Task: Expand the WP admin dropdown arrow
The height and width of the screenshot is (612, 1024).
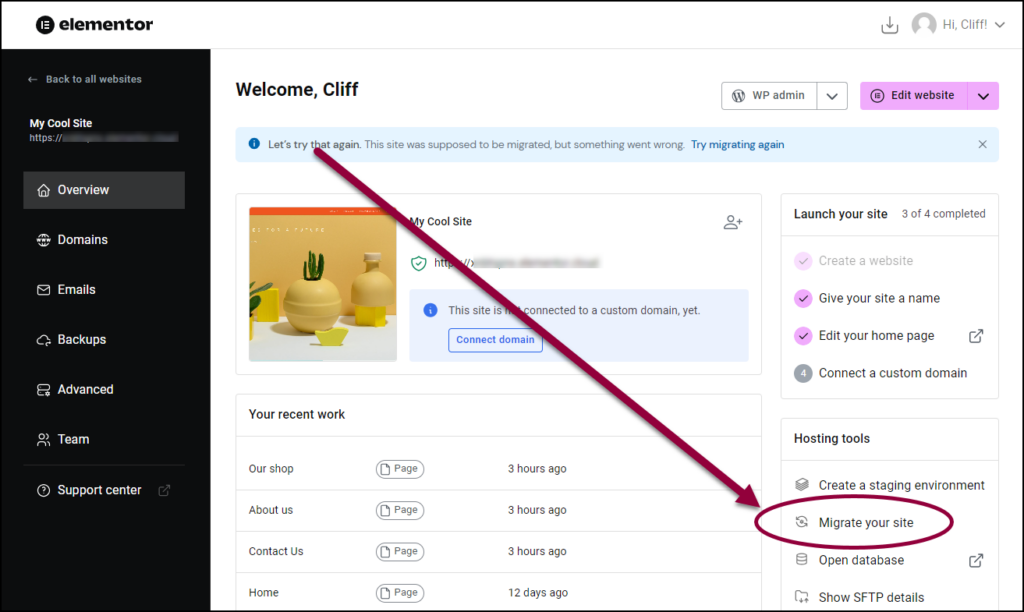Action: (832, 96)
